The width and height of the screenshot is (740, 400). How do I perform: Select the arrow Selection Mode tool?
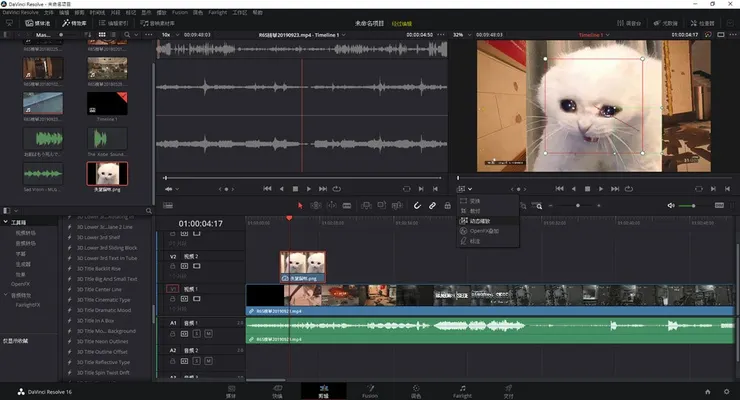coord(300,206)
